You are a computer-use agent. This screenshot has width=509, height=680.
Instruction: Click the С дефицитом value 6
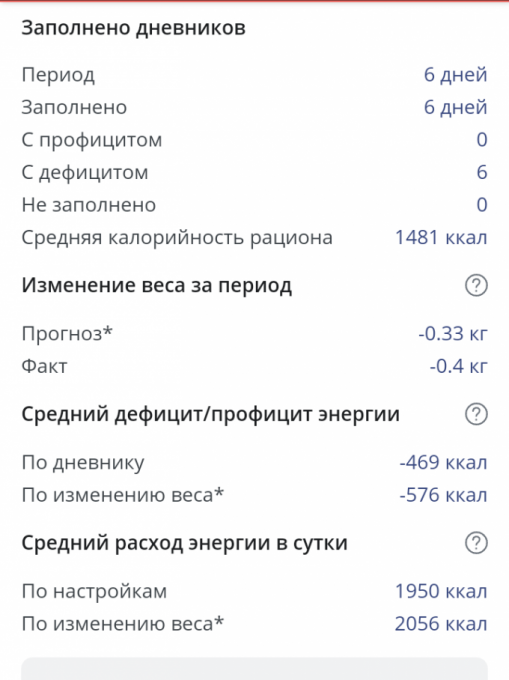point(482,172)
